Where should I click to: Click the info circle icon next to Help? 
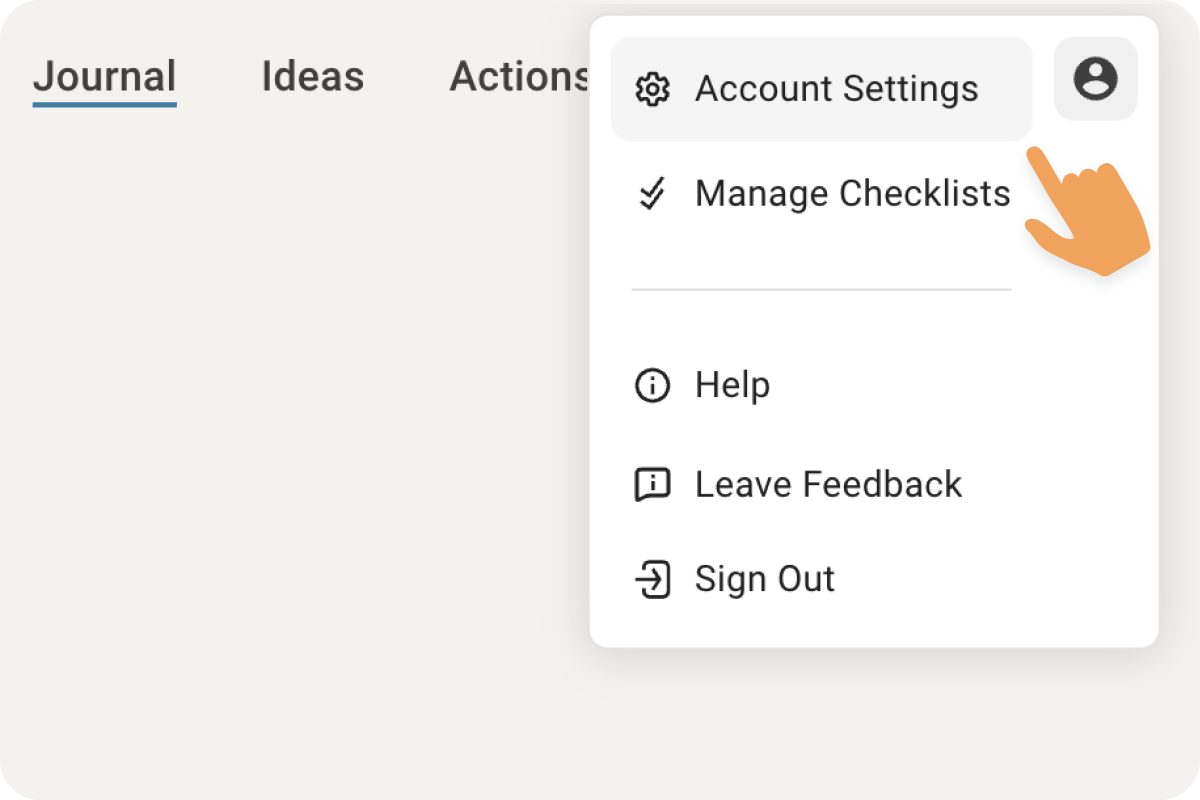click(652, 385)
